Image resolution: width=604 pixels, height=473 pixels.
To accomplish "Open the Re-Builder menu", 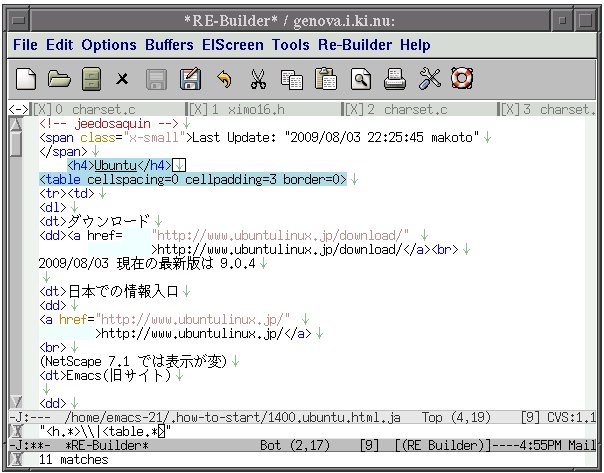I will tap(355, 45).
